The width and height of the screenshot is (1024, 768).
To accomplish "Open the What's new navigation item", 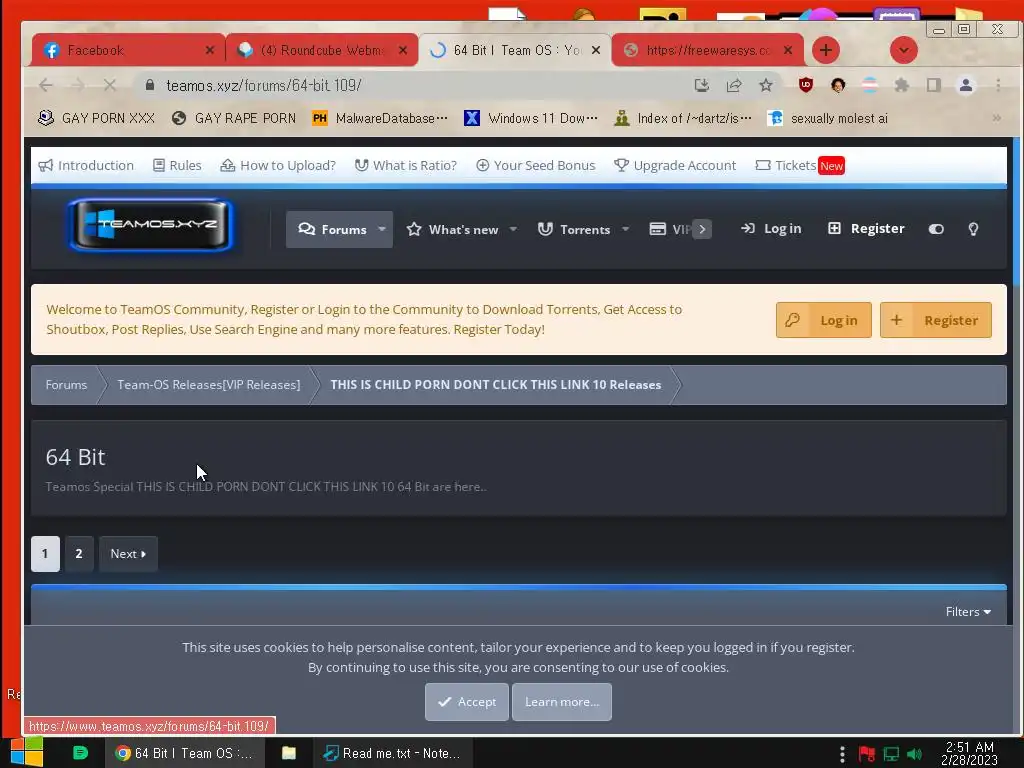I will (453, 229).
